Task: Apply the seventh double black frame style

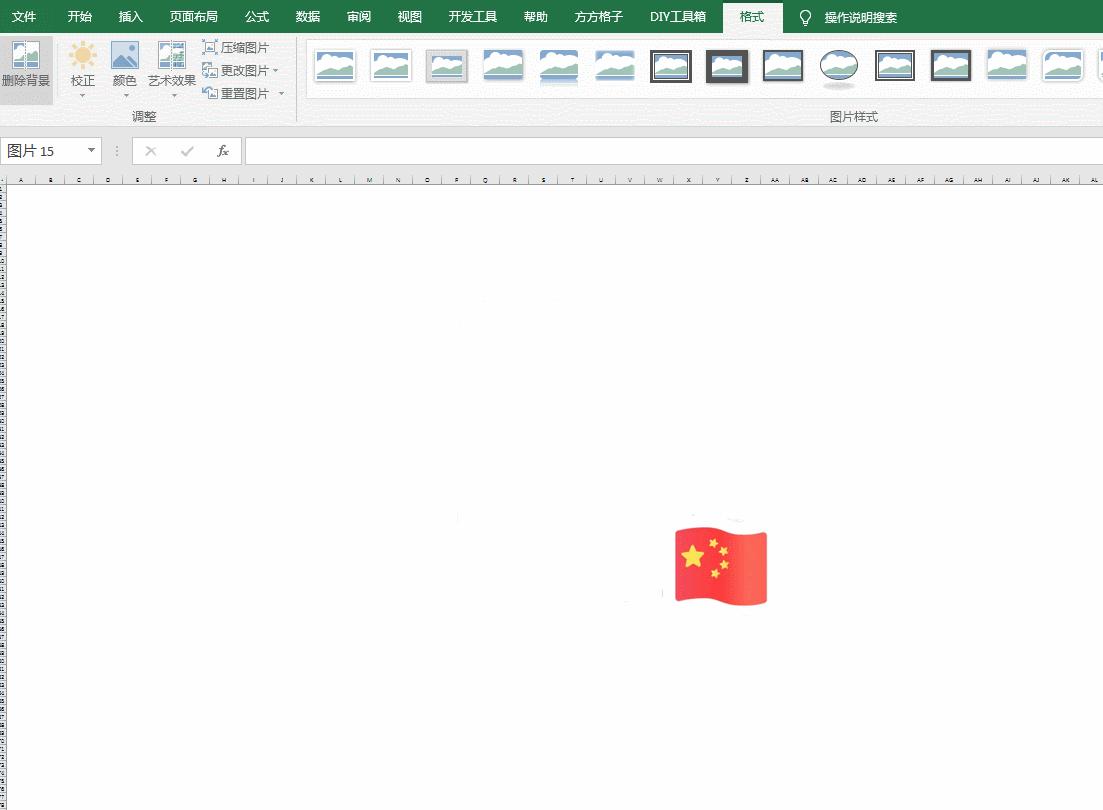Action: click(x=670, y=65)
